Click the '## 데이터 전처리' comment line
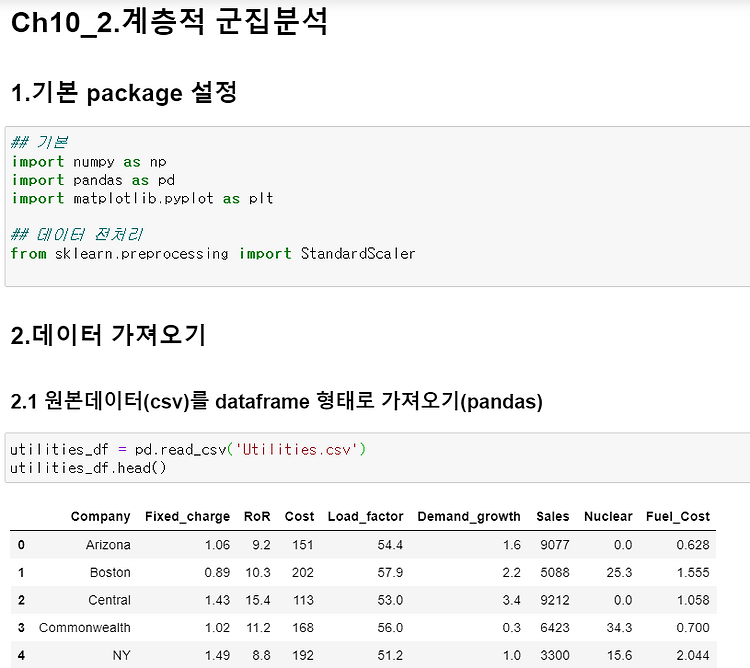 (x=77, y=234)
